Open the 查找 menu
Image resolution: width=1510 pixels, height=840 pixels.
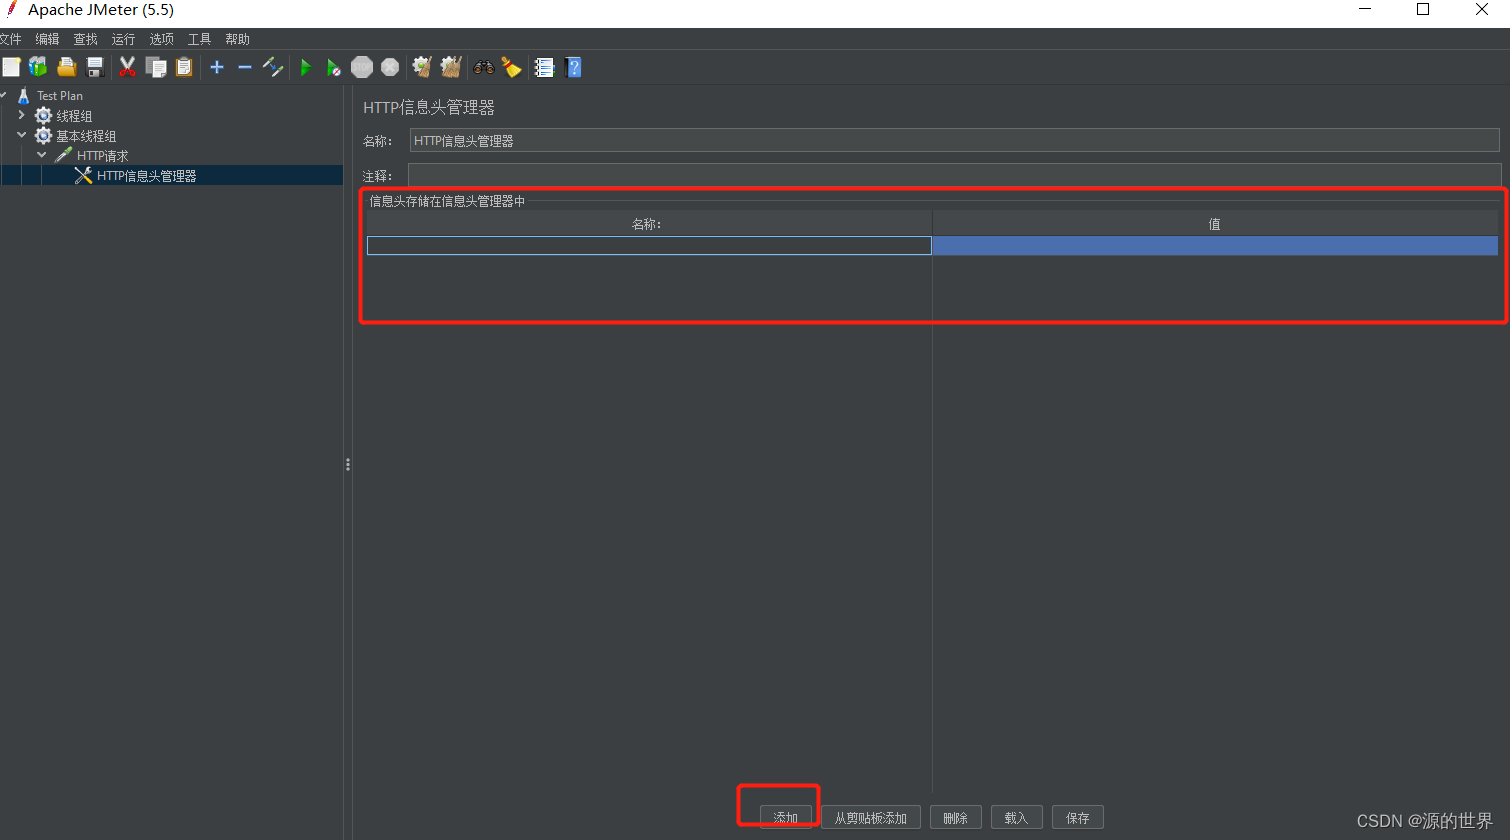(85, 39)
